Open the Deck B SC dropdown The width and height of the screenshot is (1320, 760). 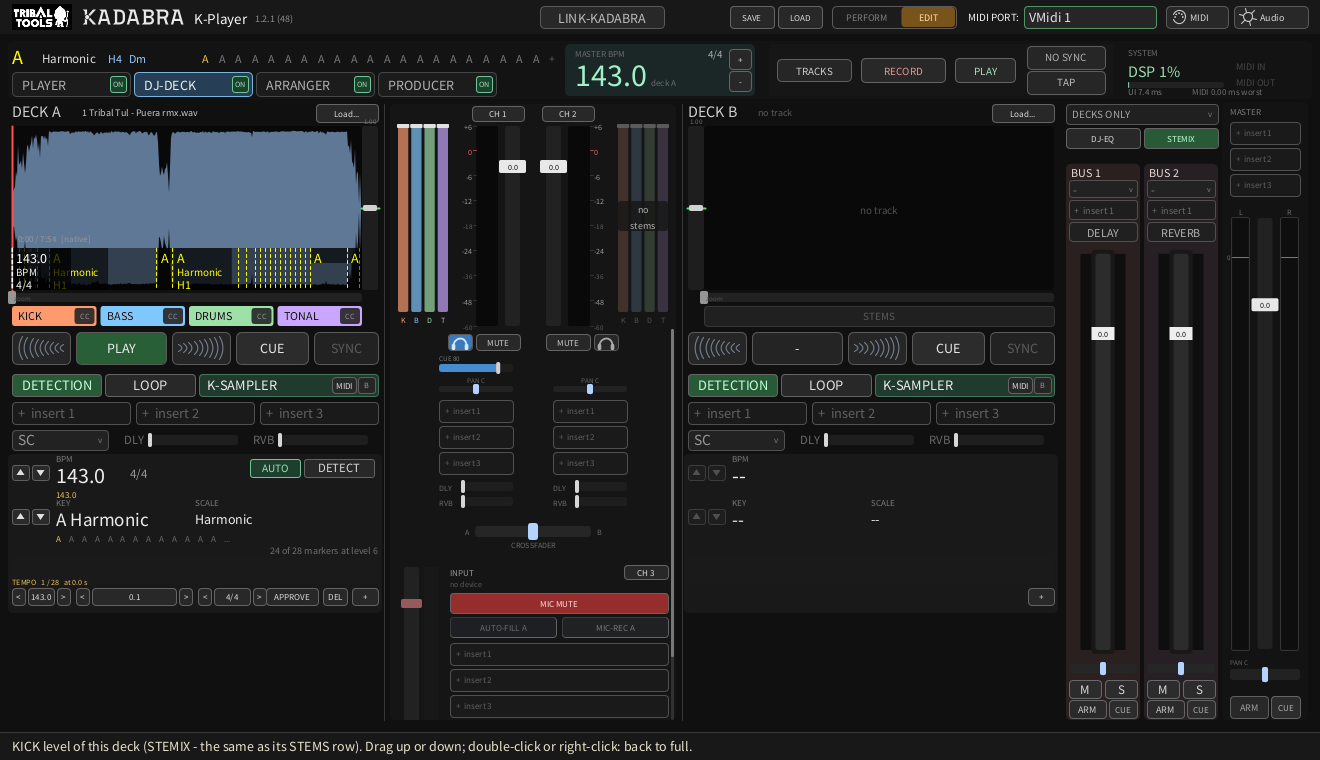pos(736,440)
